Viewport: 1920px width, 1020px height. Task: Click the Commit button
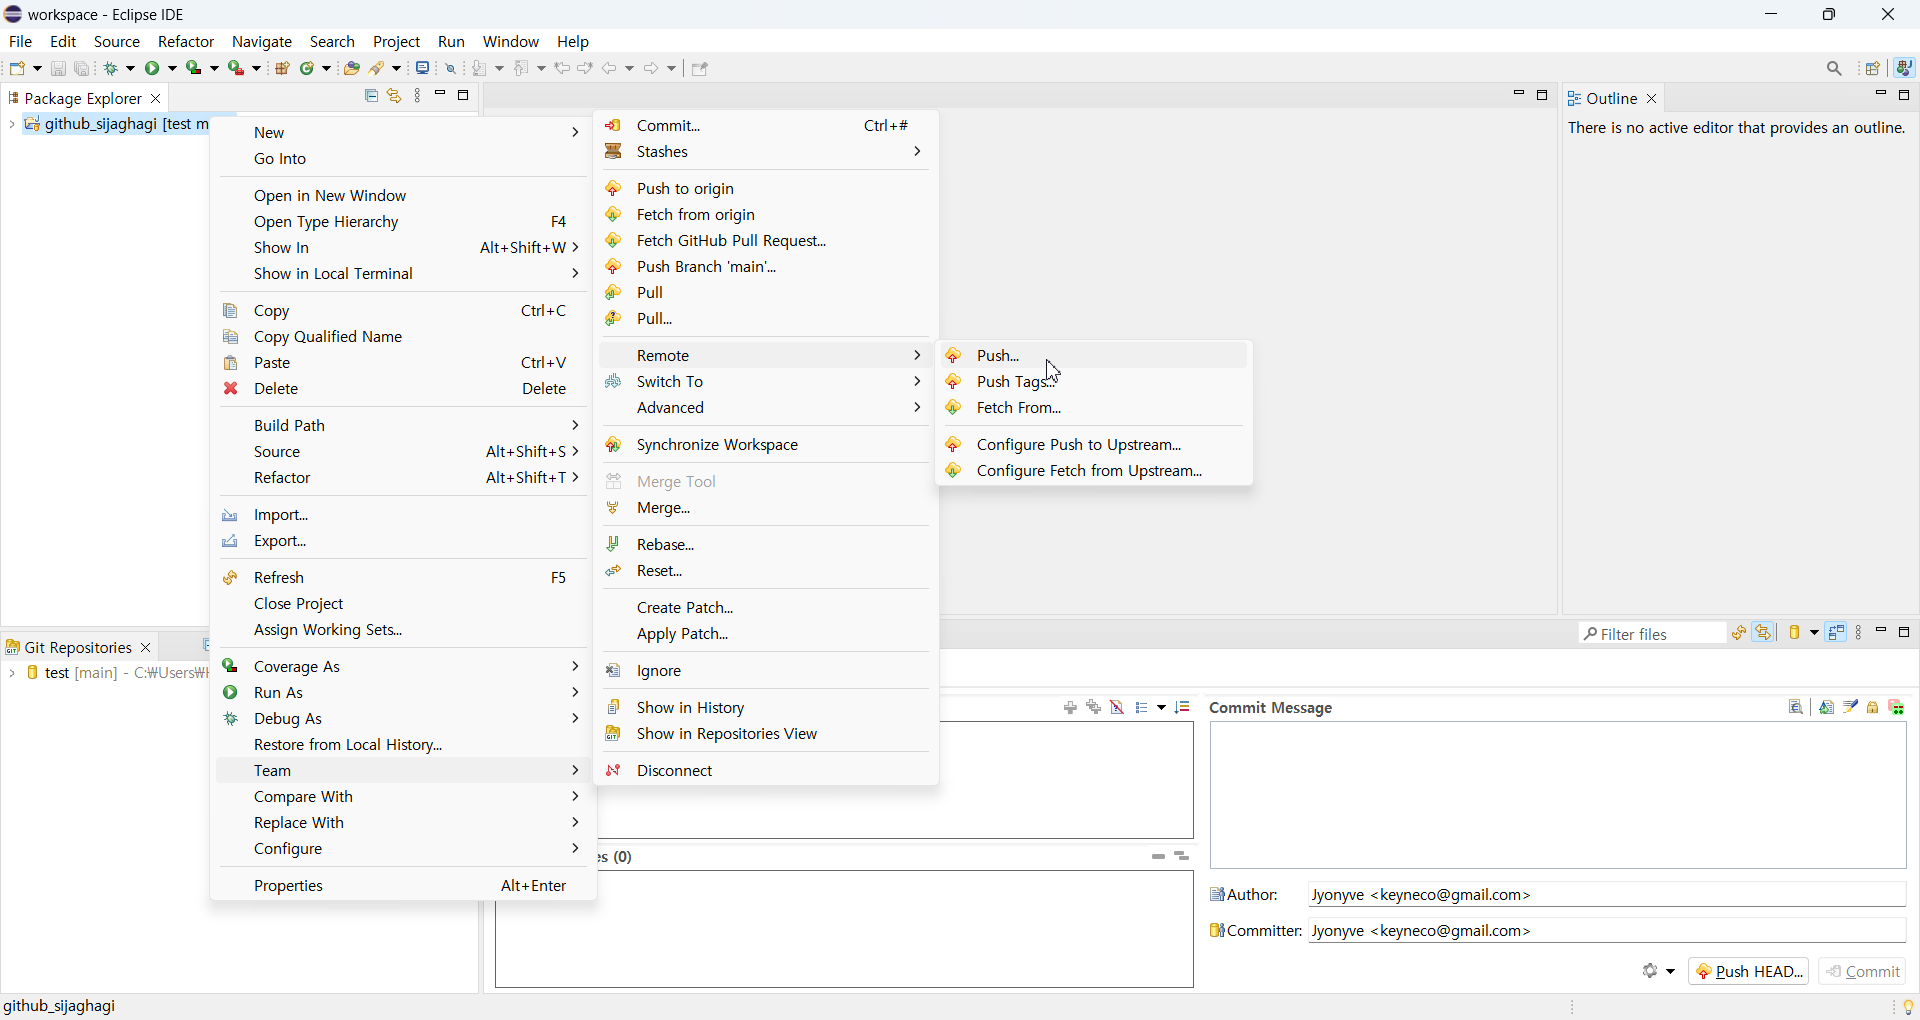coord(1864,971)
